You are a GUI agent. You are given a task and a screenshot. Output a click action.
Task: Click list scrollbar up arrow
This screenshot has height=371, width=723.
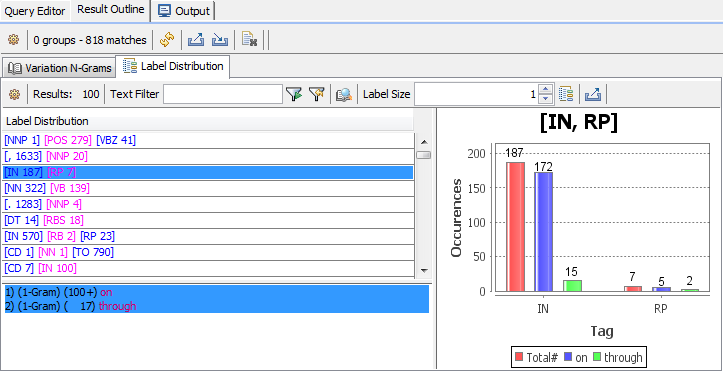tap(424, 142)
